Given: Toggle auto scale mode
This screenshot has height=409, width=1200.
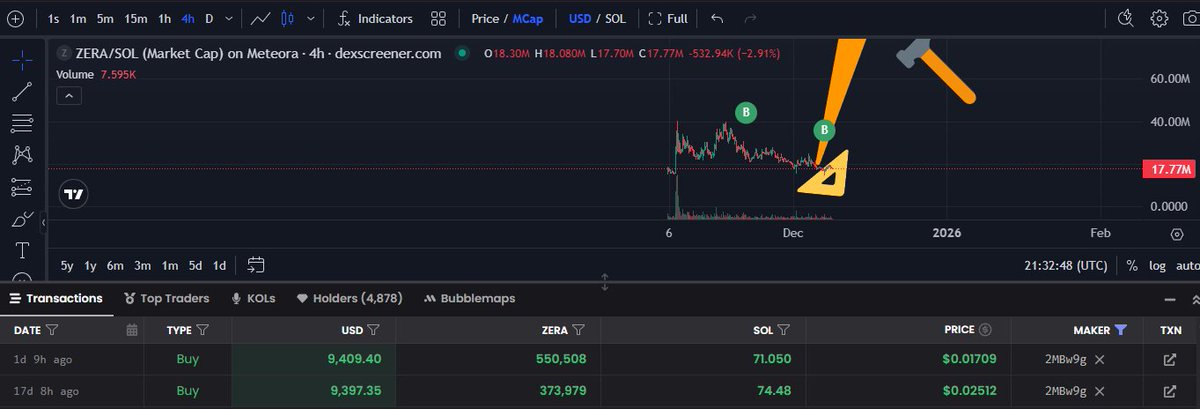Looking at the screenshot, I should coord(1187,265).
